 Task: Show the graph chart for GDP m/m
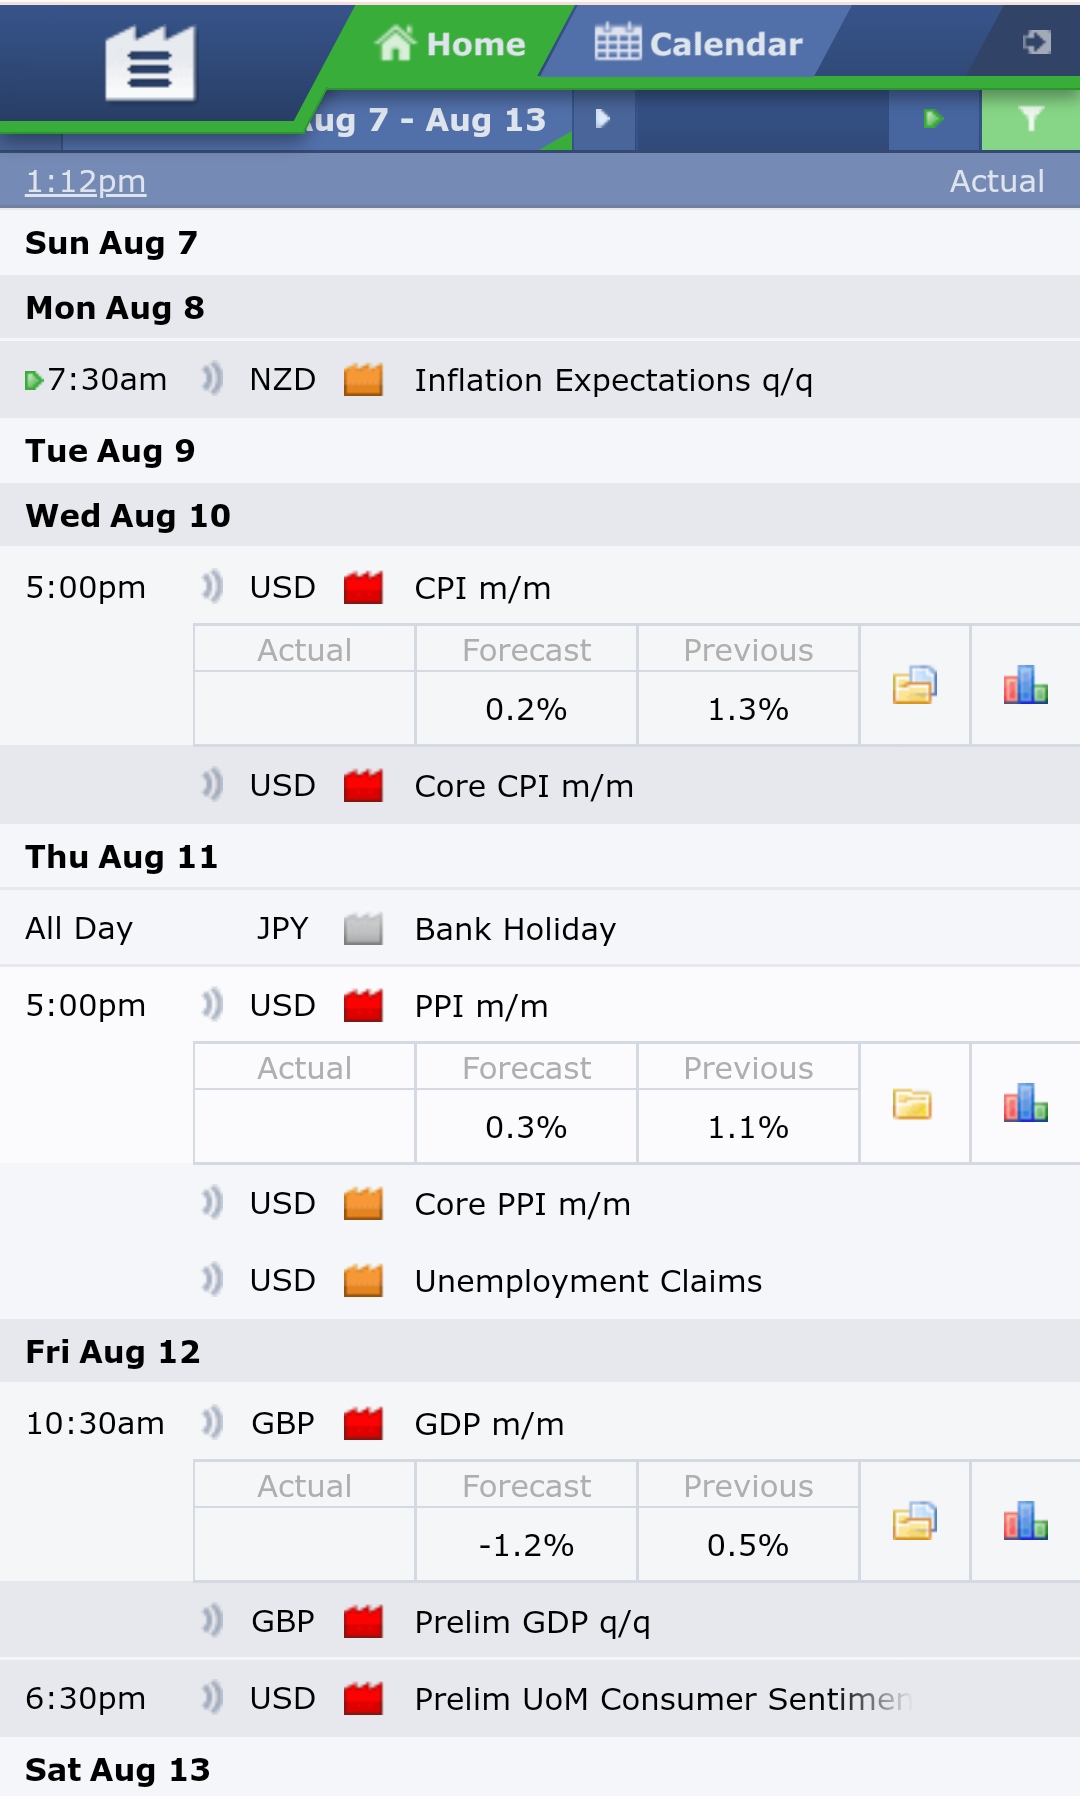[1025, 1522]
